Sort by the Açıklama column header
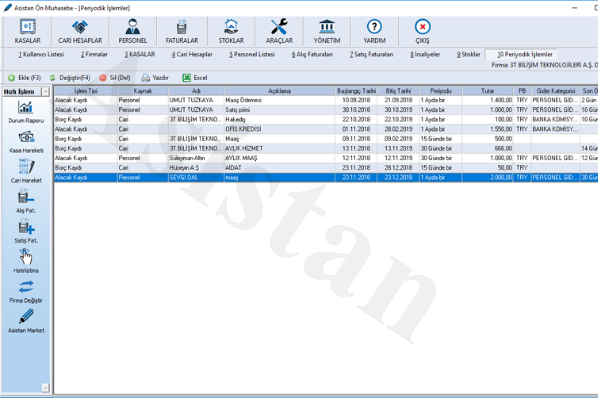This screenshot has height=398, width=598. 280,91
